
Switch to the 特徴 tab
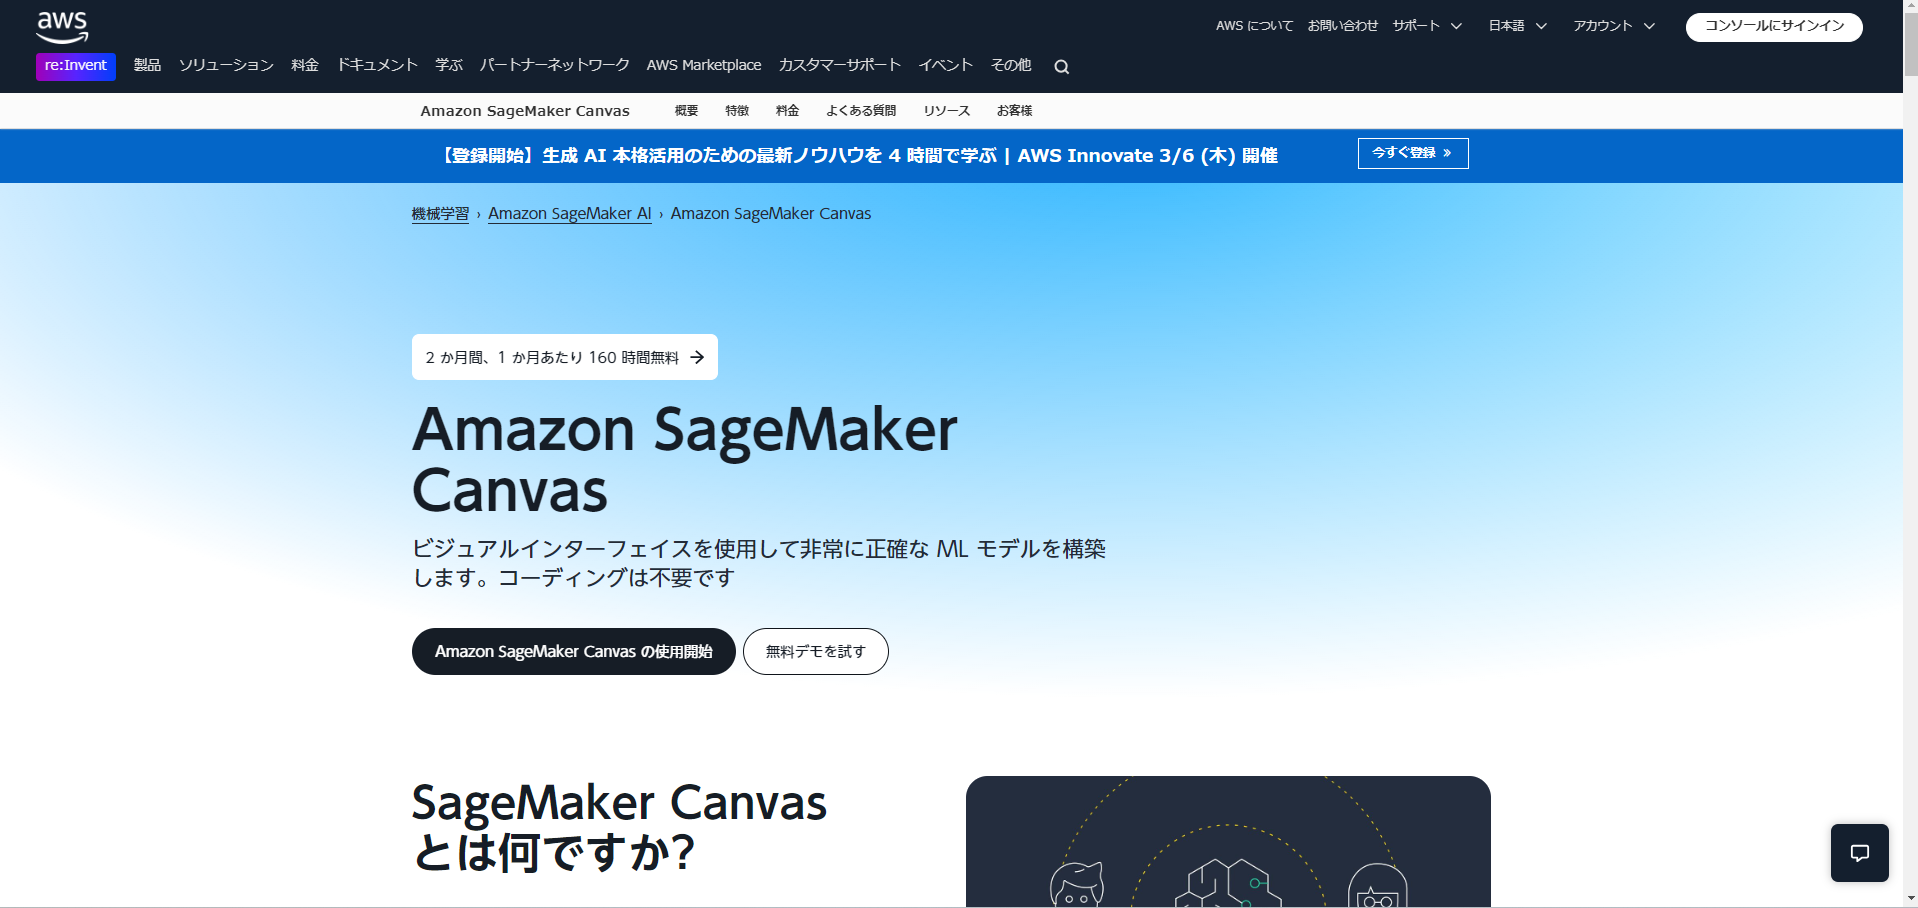[x=737, y=111]
